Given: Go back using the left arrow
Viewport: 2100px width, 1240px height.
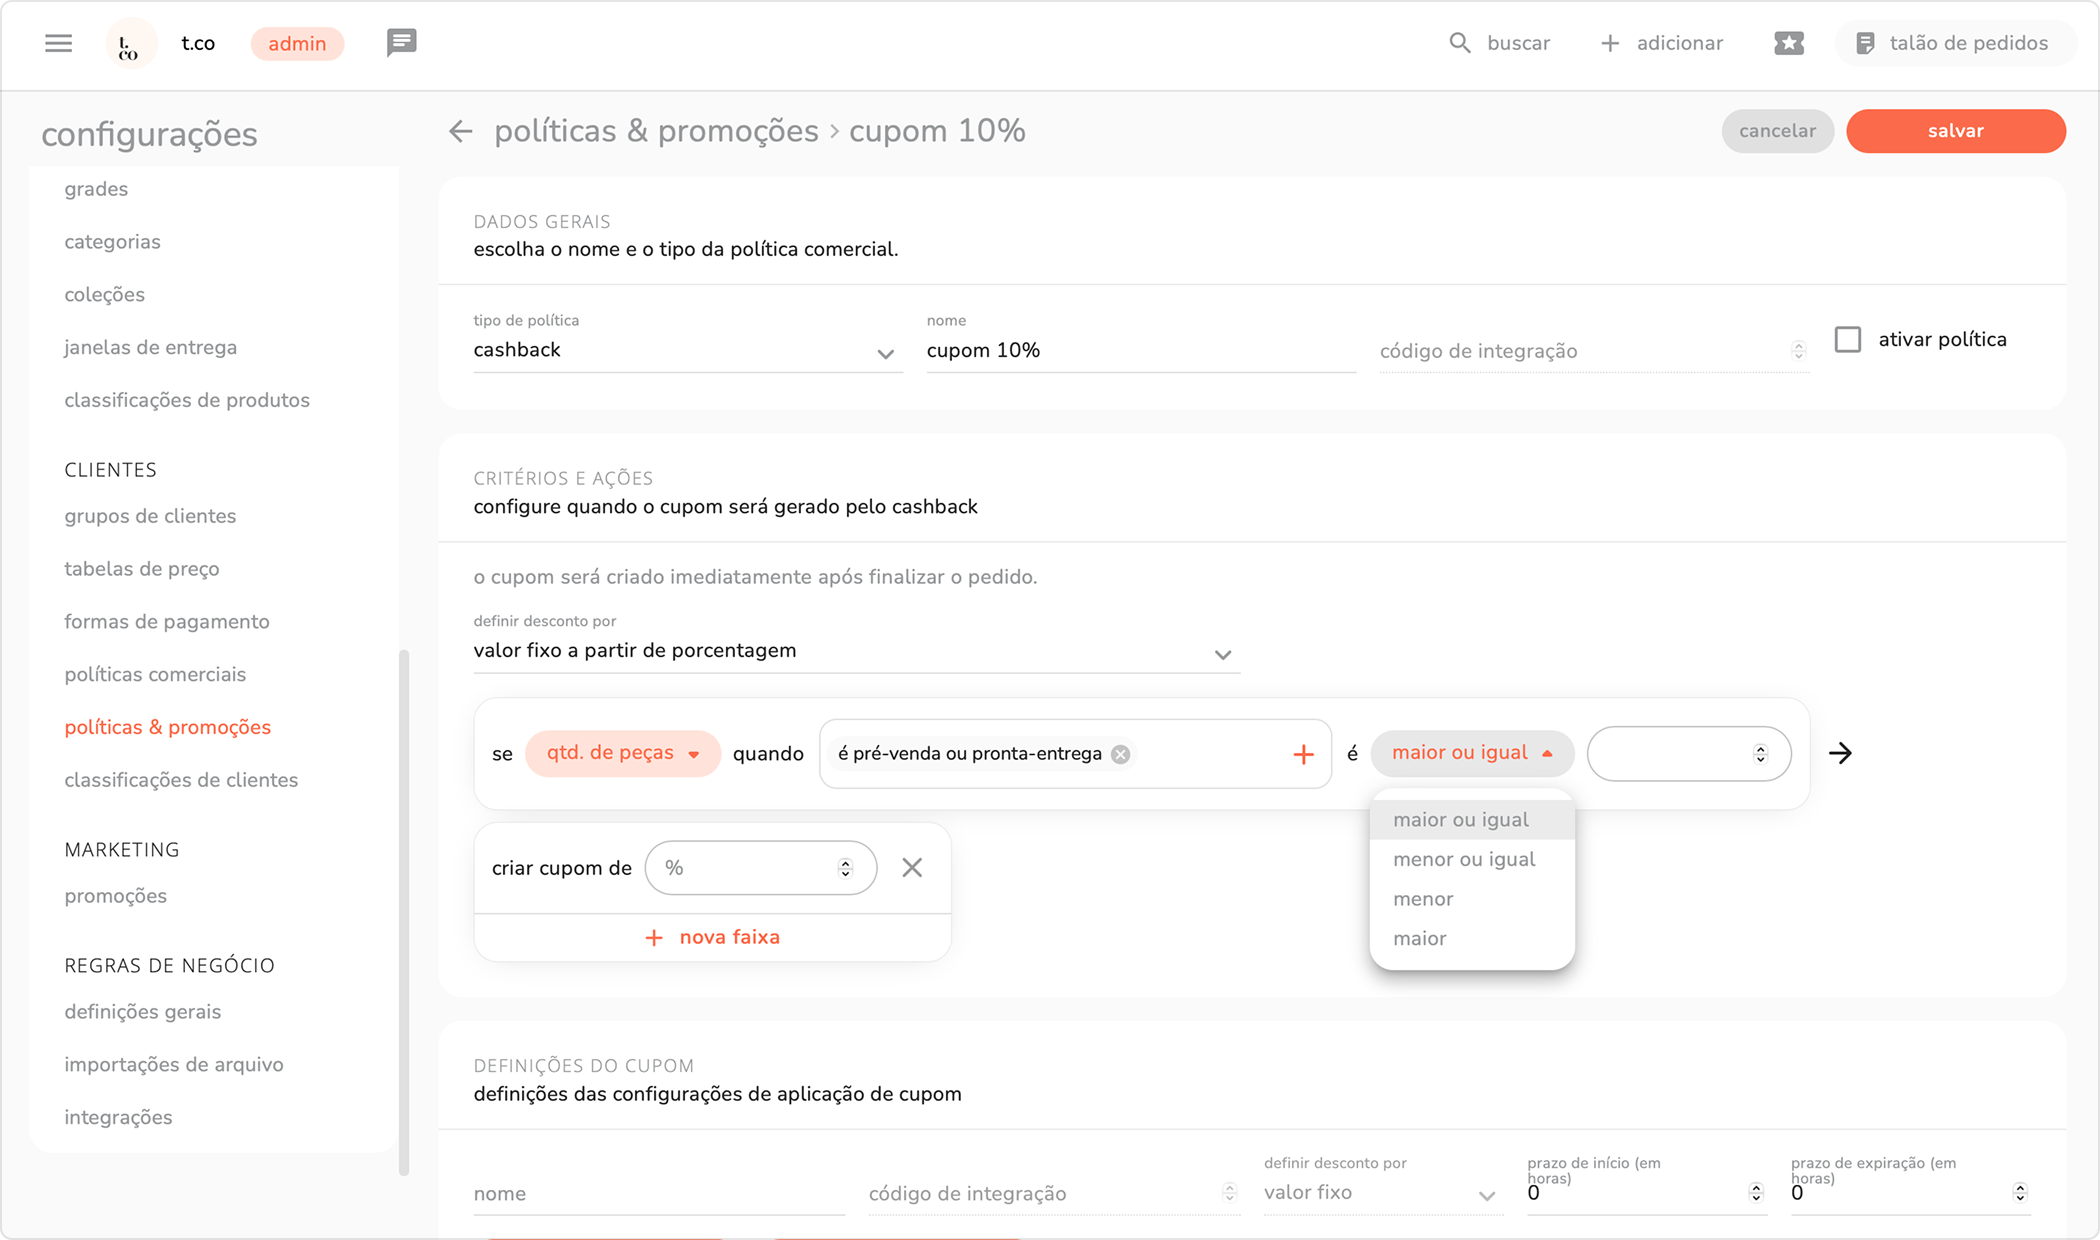Looking at the screenshot, I should click(x=460, y=131).
